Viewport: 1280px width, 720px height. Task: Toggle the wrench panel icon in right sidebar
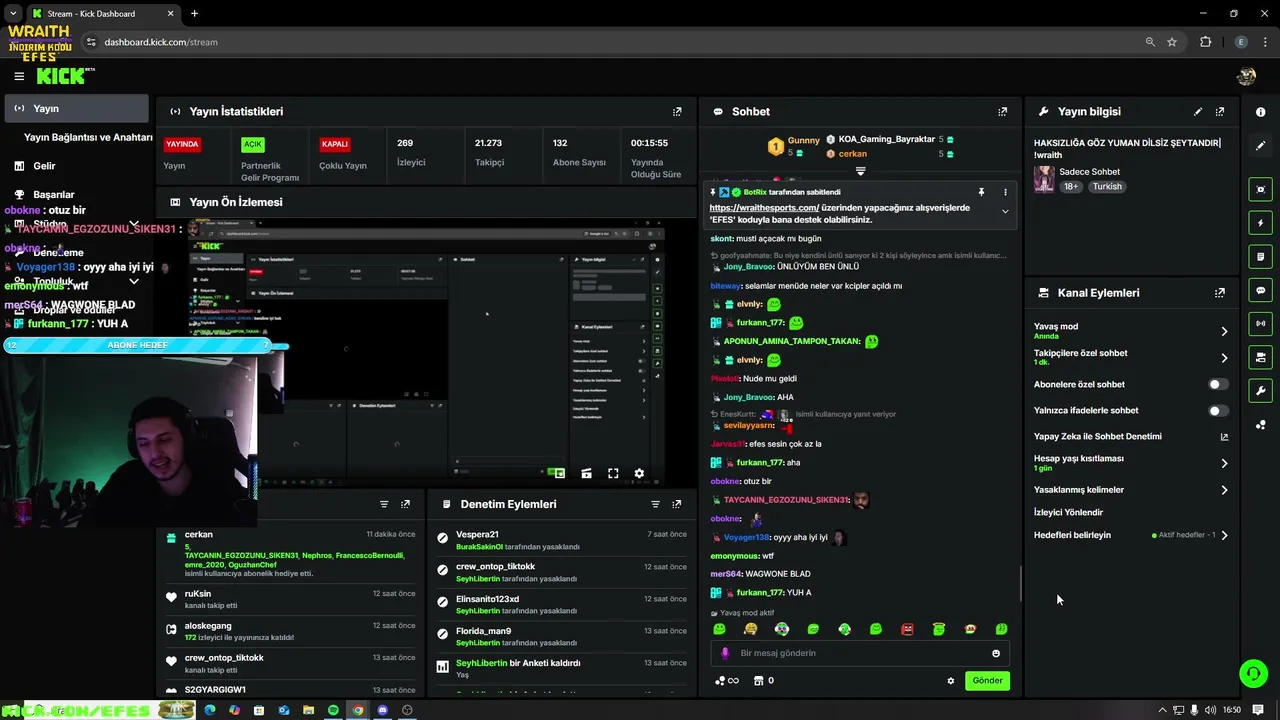coord(1261,391)
